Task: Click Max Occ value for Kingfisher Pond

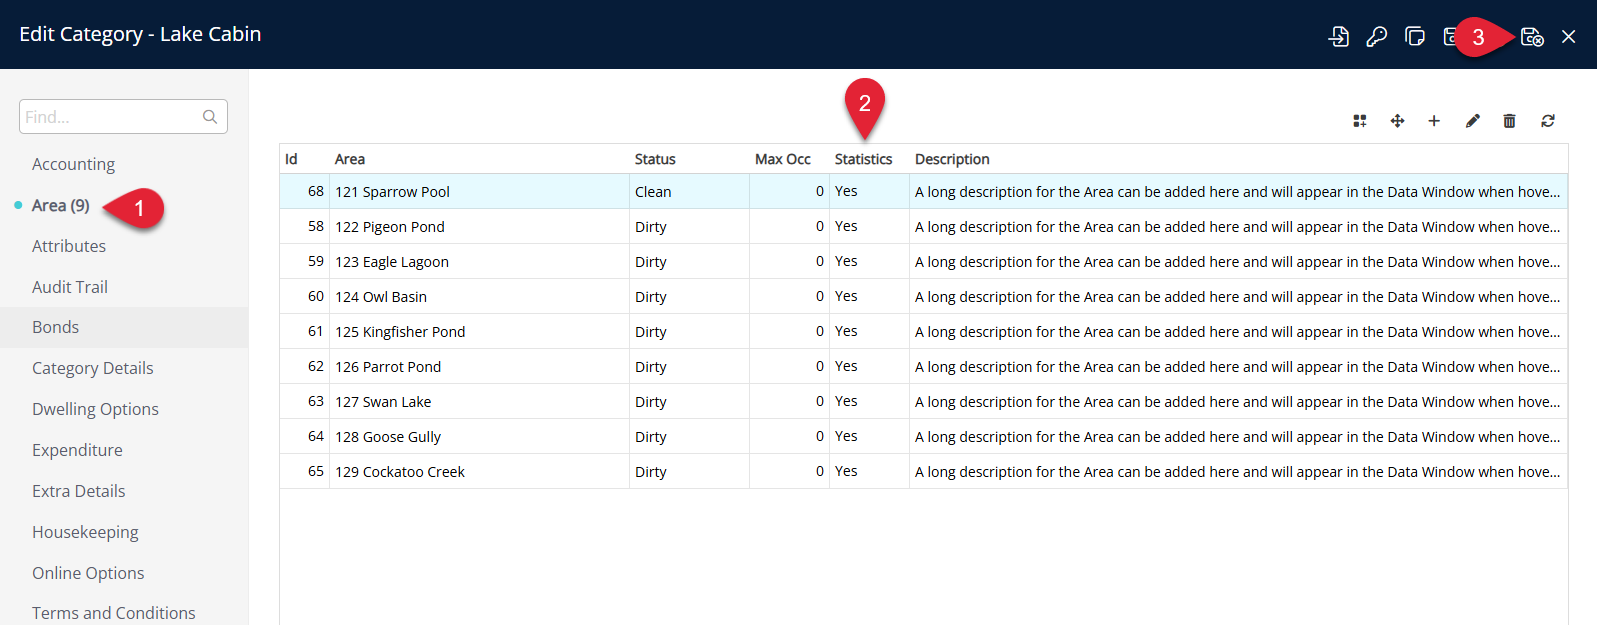Action: (820, 331)
